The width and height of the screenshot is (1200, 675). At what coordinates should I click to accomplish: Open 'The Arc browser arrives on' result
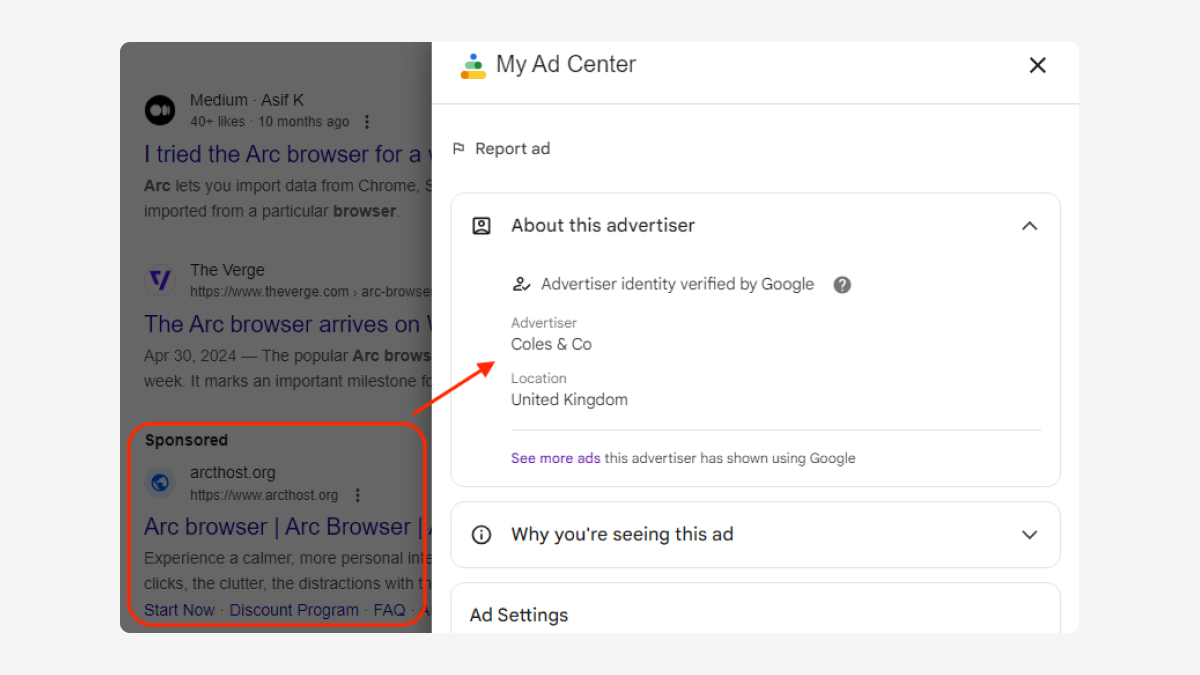pos(288,324)
